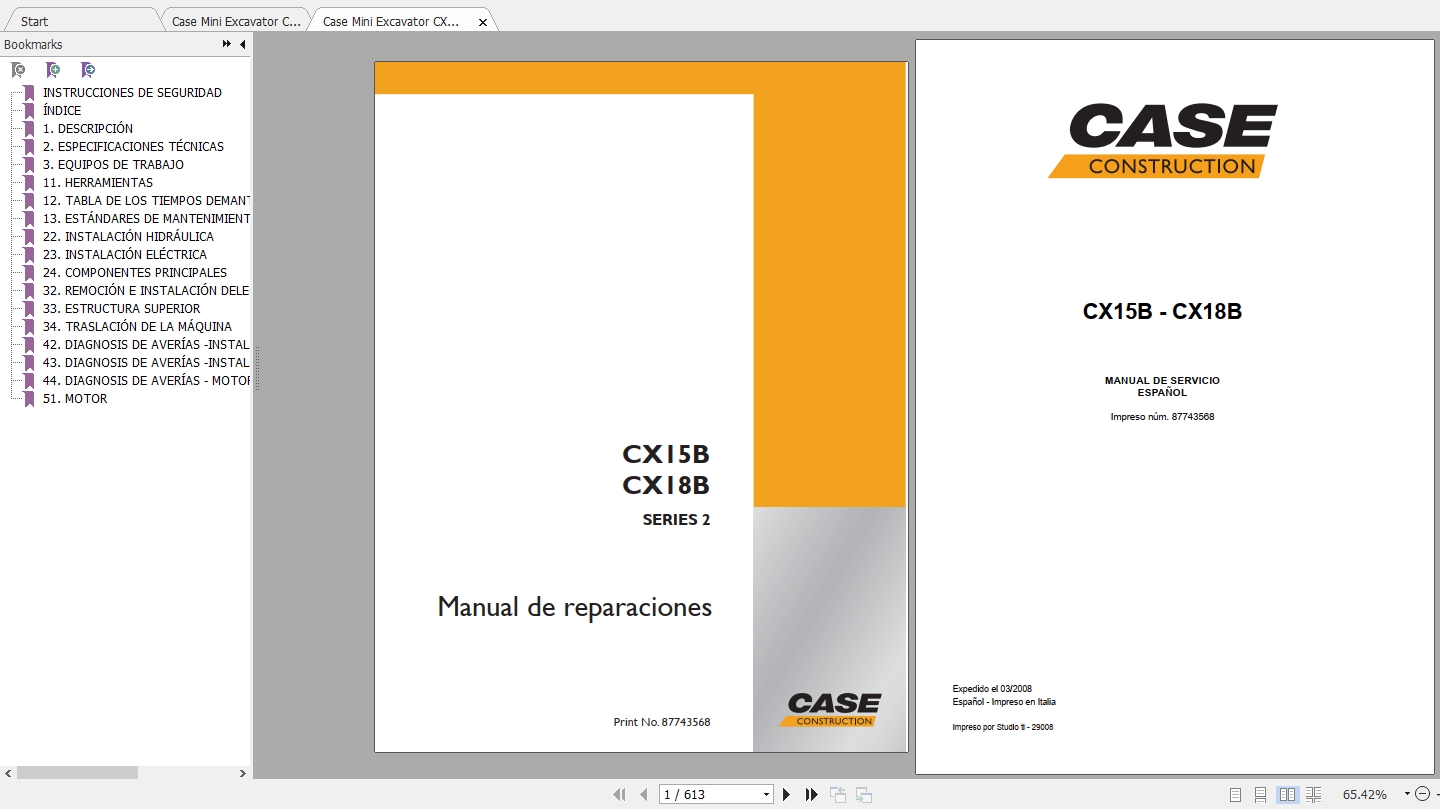This screenshot has width=1440, height=809.
Task: Open the INSTRUCCIONES DE SEGURIDAD bookmark
Action: point(132,93)
